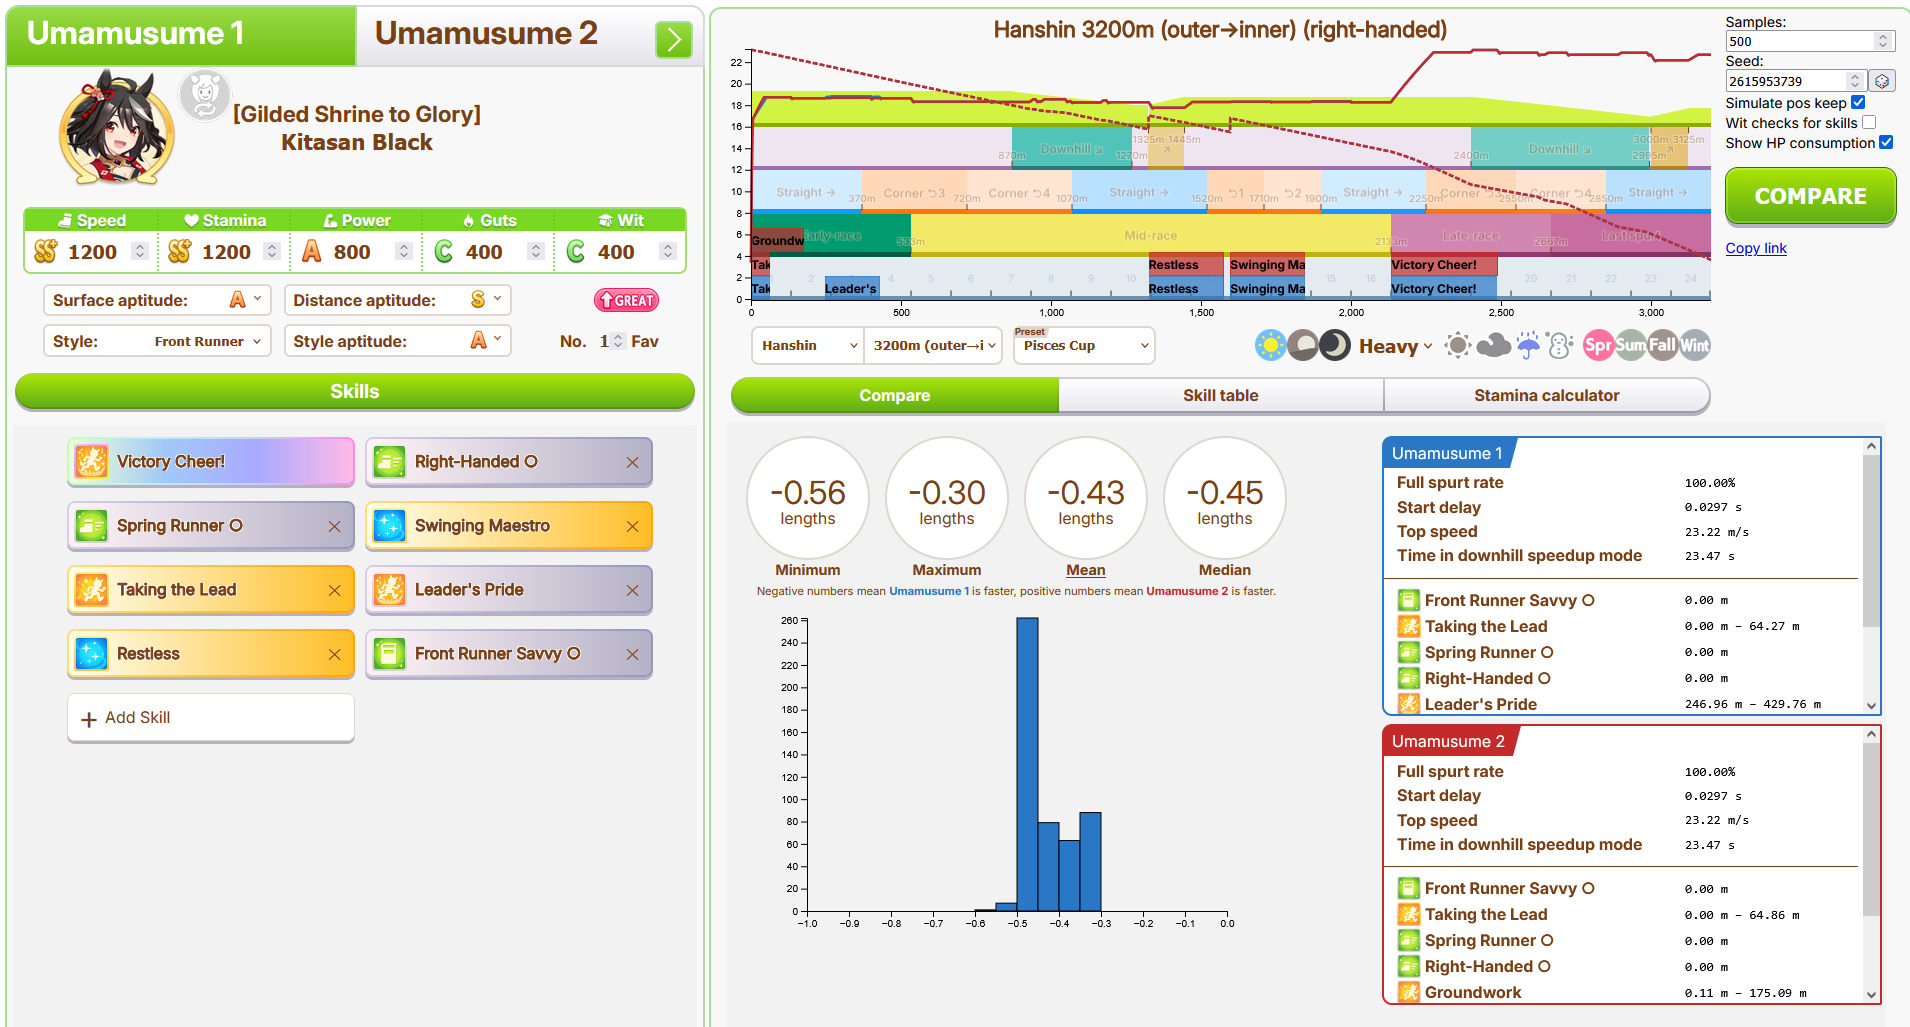Click the Victory Cheer! card in Skills list

tap(211, 462)
